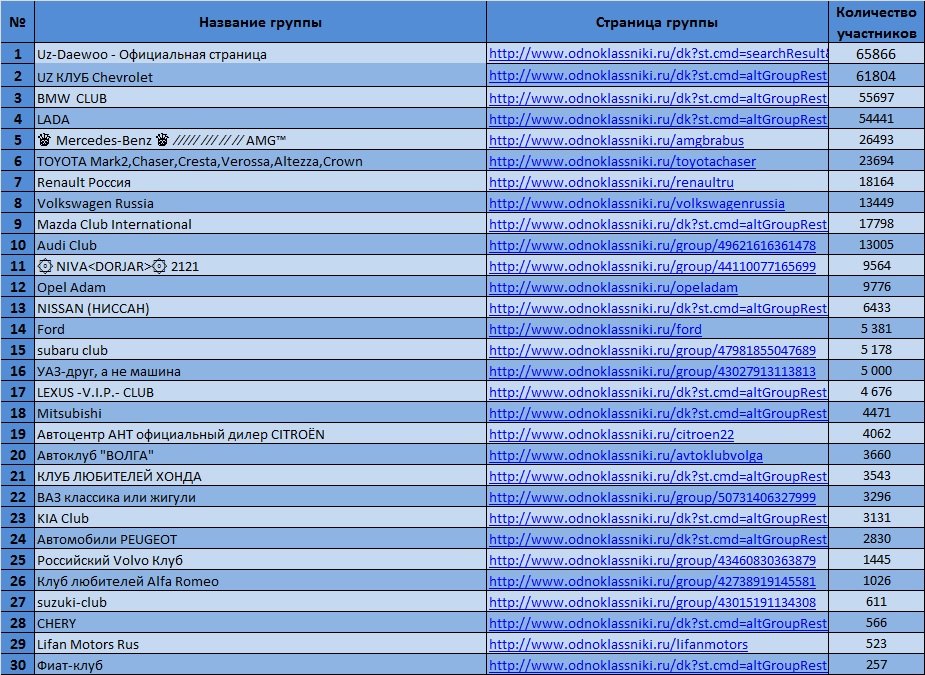Viewport: 925px width, 675px height.
Task: Open link group/47981855047689
Action: tap(652, 350)
